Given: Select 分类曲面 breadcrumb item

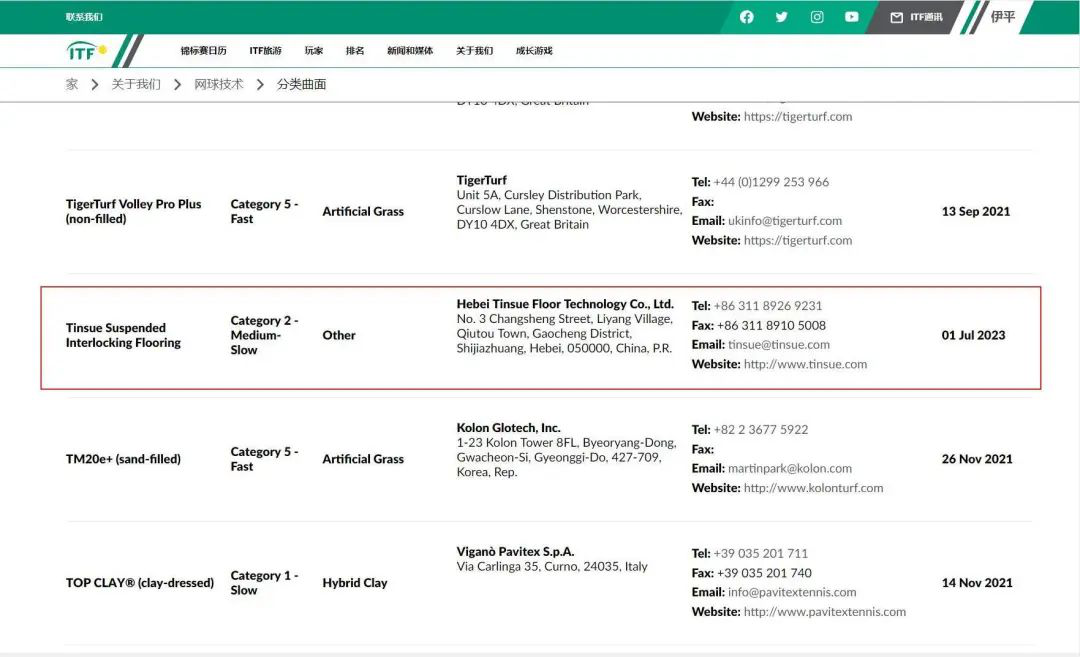Looking at the screenshot, I should tap(301, 84).
